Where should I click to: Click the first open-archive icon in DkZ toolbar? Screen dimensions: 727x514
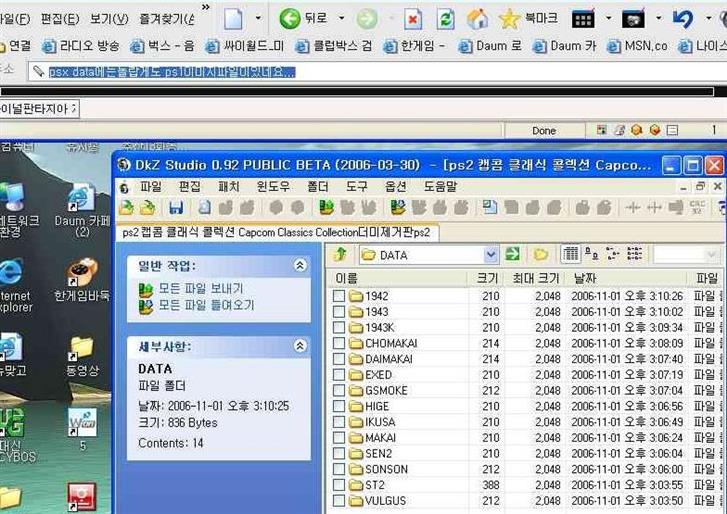127,207
